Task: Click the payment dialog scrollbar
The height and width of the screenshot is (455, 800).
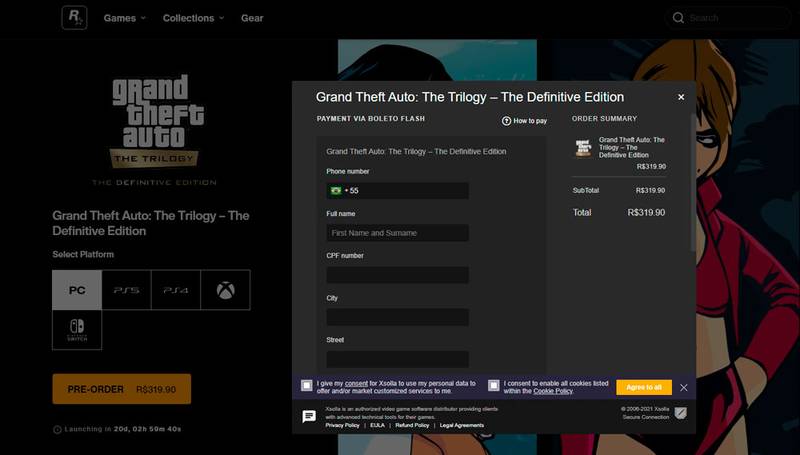Action: click(692, 184)
